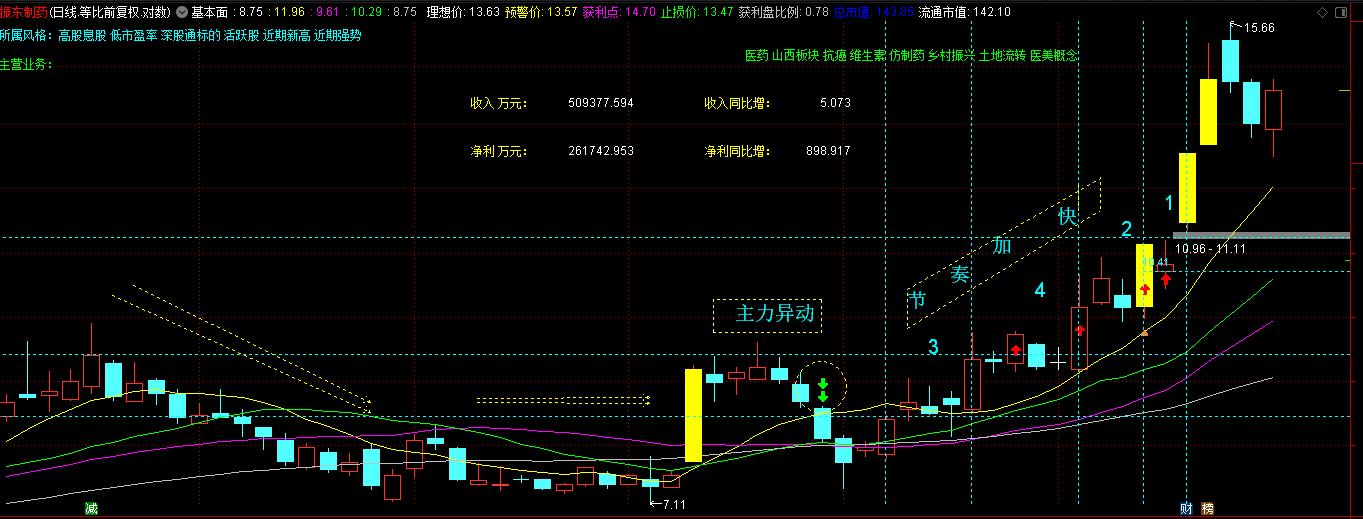
Task: Click the 7.11 low price label
Action: [673, 505]
